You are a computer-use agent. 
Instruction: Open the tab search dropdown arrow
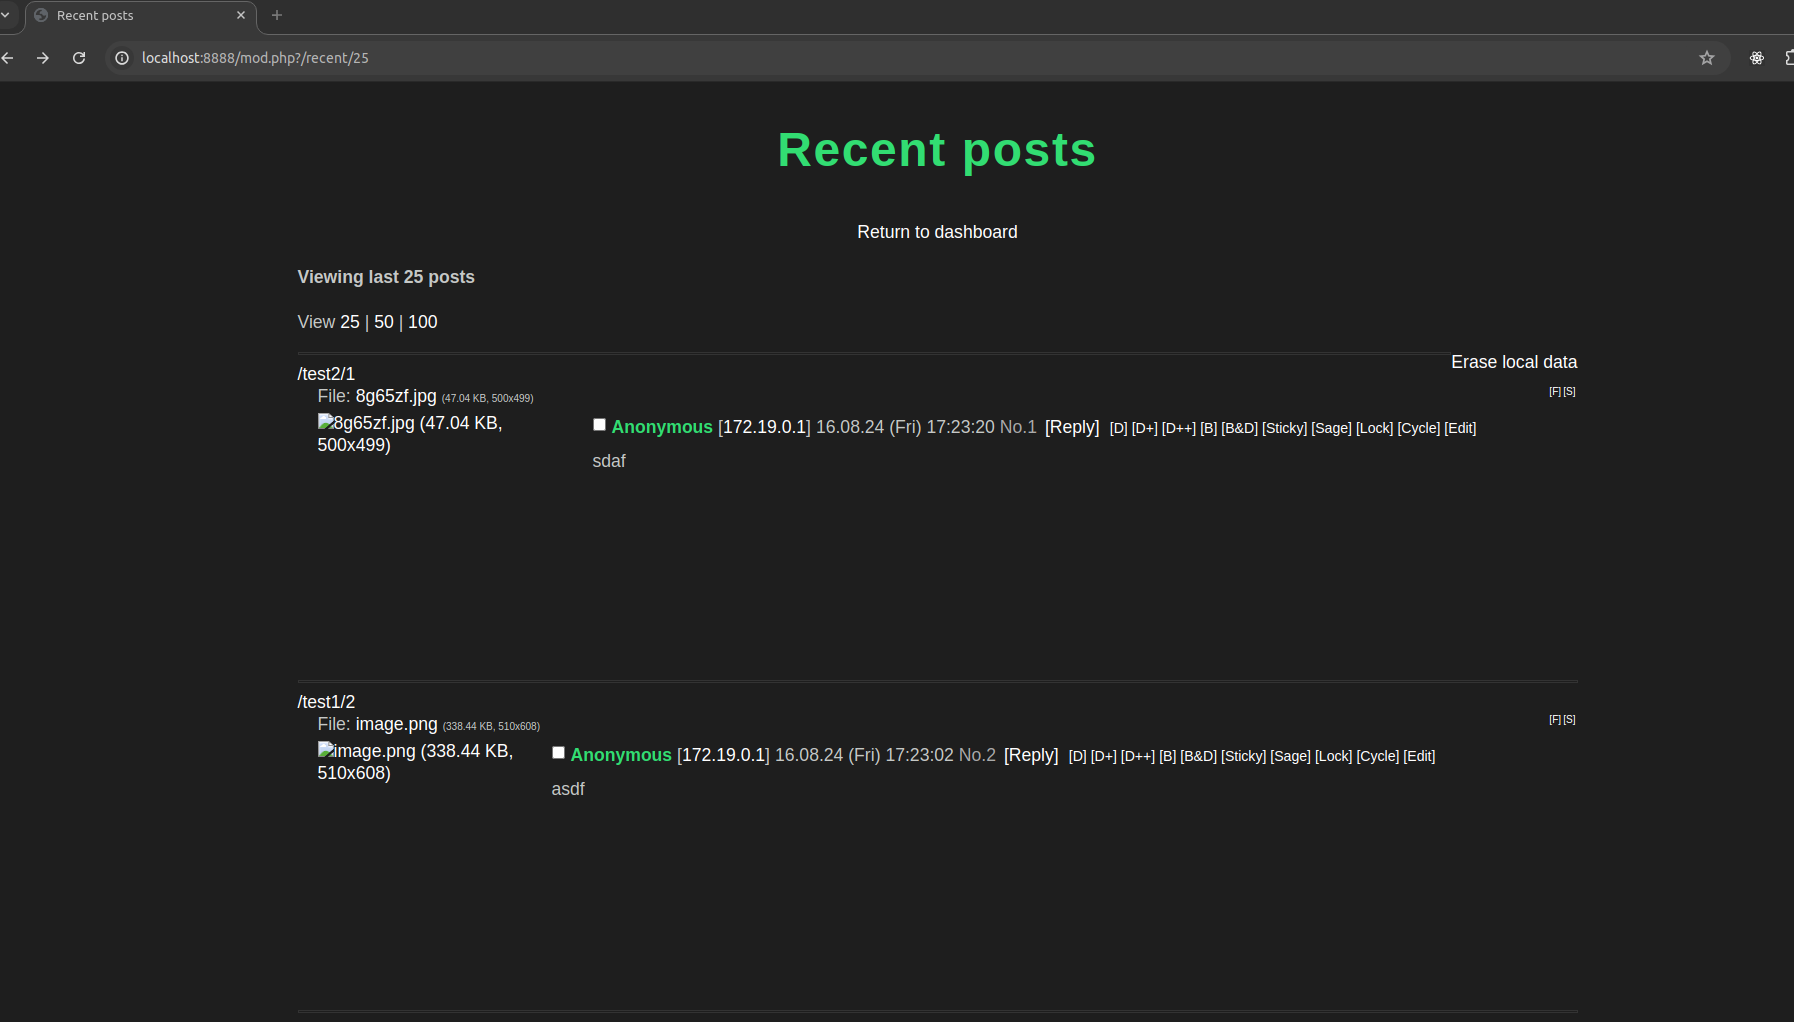pyautogui.click(x=5, y=15)
